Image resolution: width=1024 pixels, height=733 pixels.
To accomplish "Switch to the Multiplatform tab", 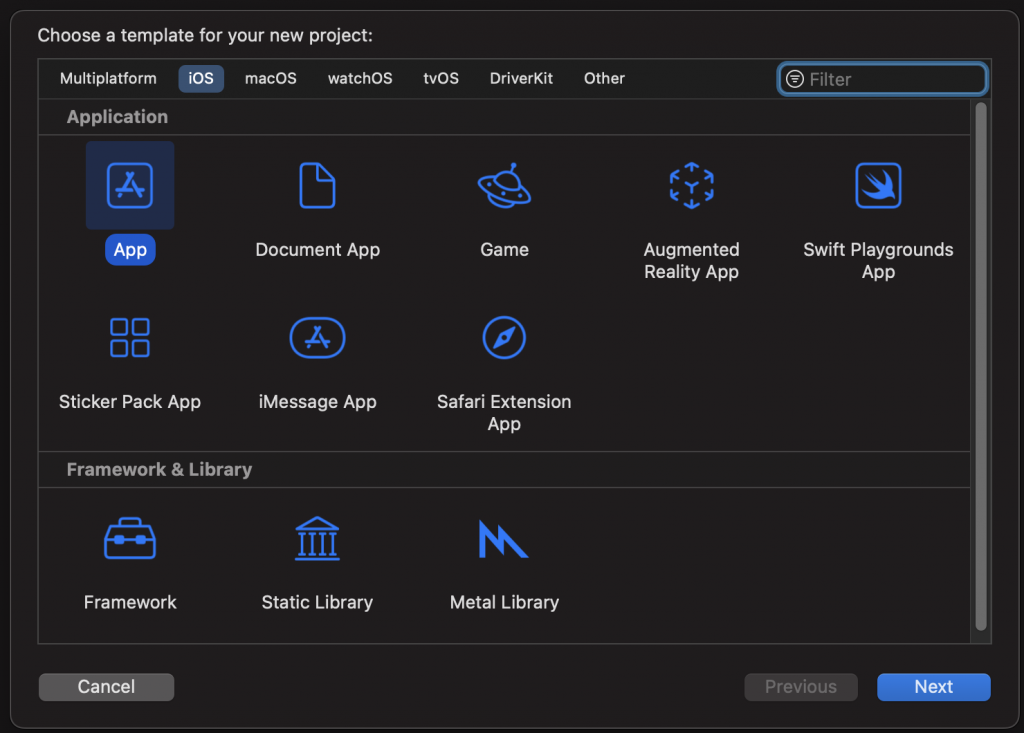I will pyautogui.click(x=108, y=79).
